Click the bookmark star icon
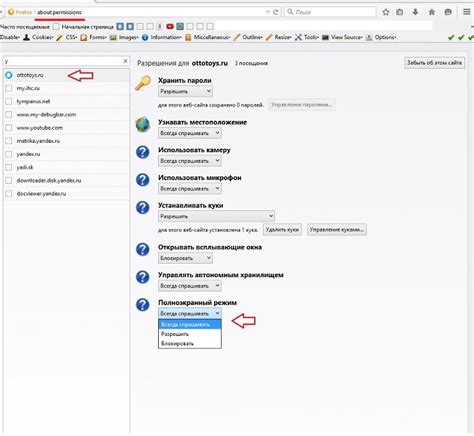Screen dimensions: 474x436 point(386,12)
